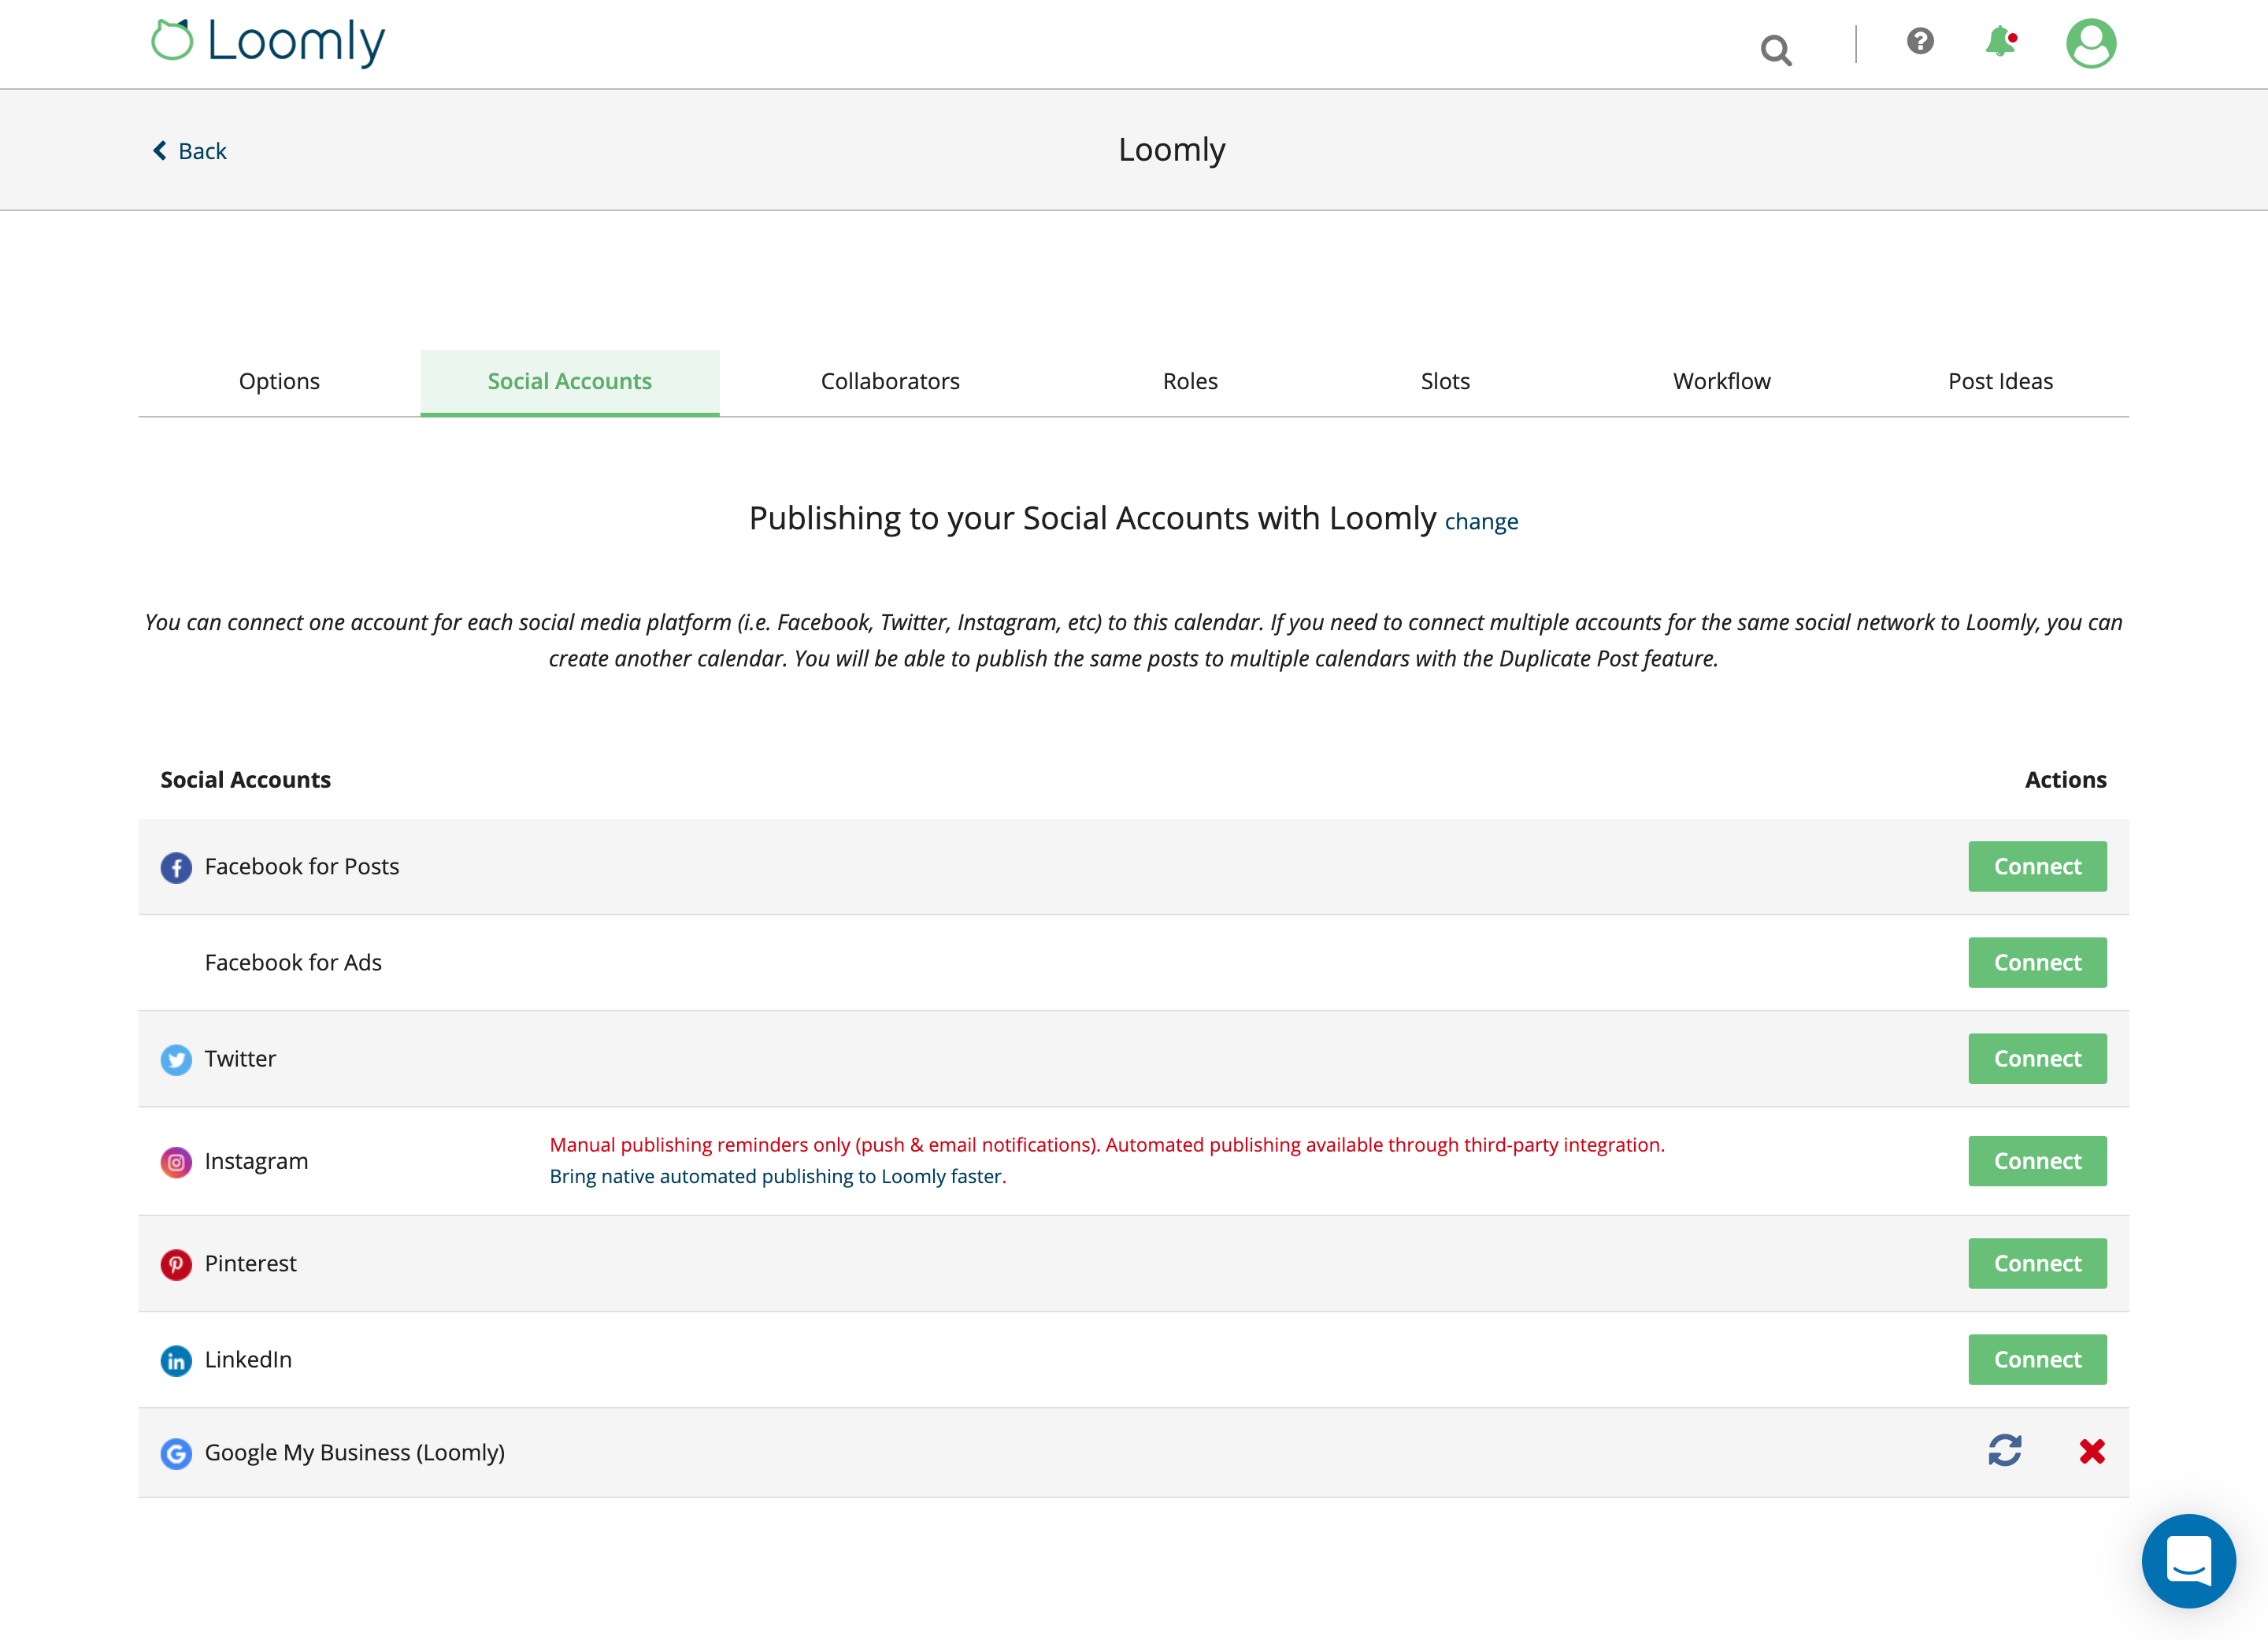Image resolution: width=2268 pixels, height=1640 pixels.
Task: Remove Google My Business account with red X
Action: tap(2092, 1451)
